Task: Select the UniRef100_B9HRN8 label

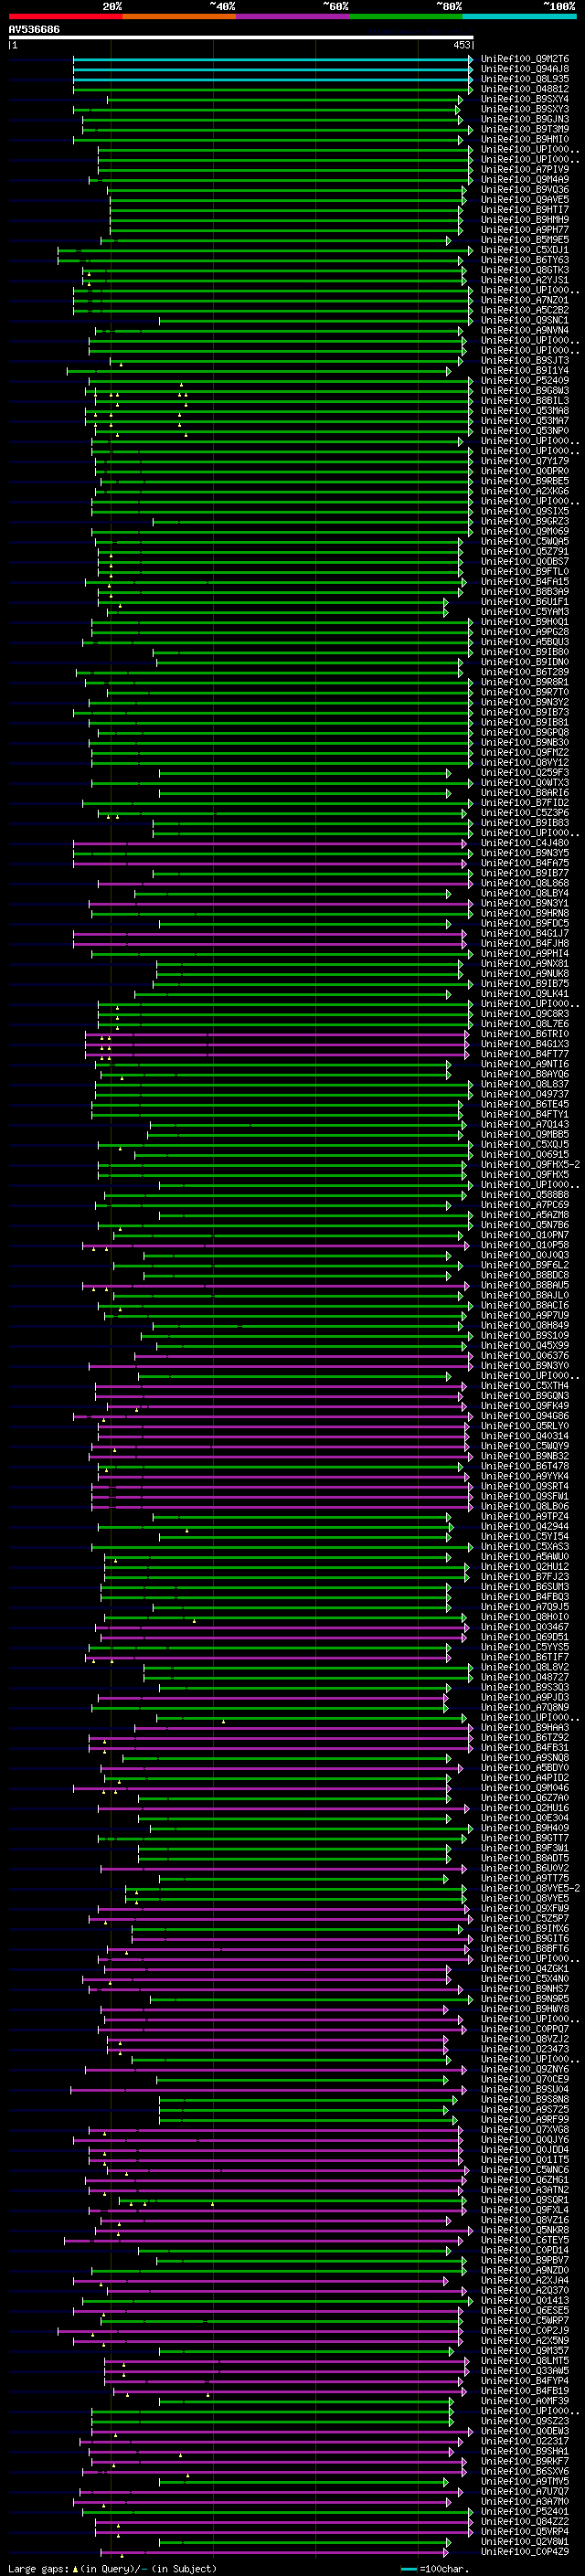Action: [x=525, y=913]
